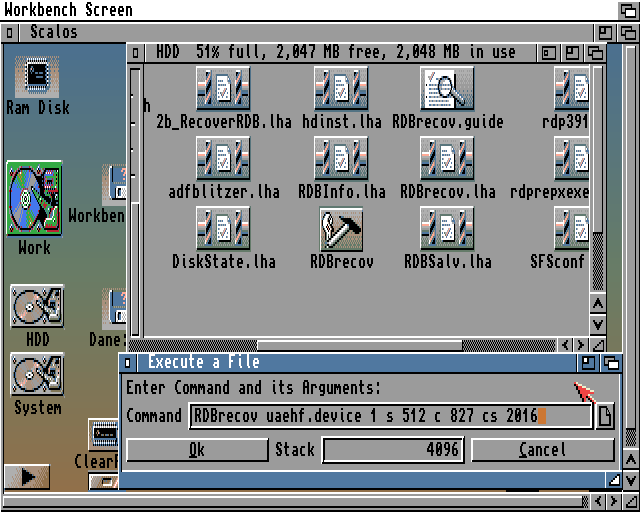Toggle zoom gadget on HDD window titlebar
640x512 pixels.
(571, 52)
